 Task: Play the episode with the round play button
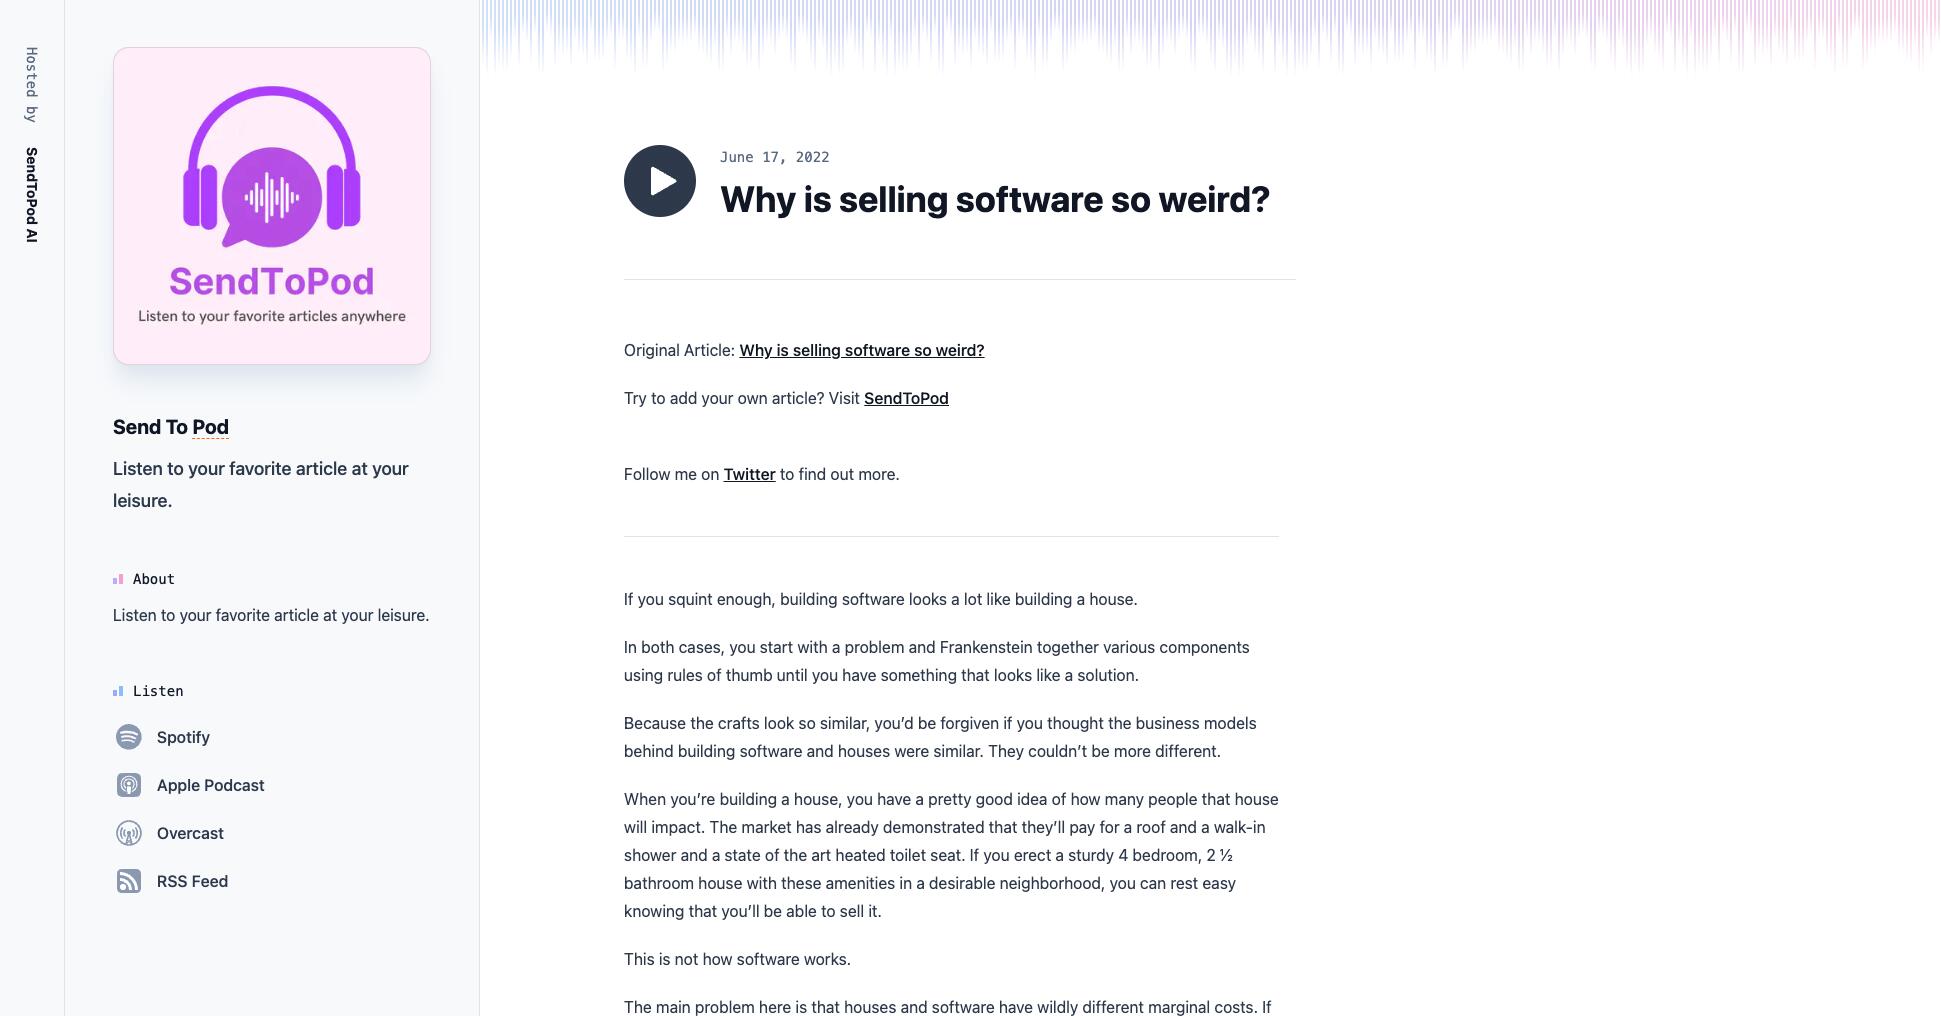(660, 181)
